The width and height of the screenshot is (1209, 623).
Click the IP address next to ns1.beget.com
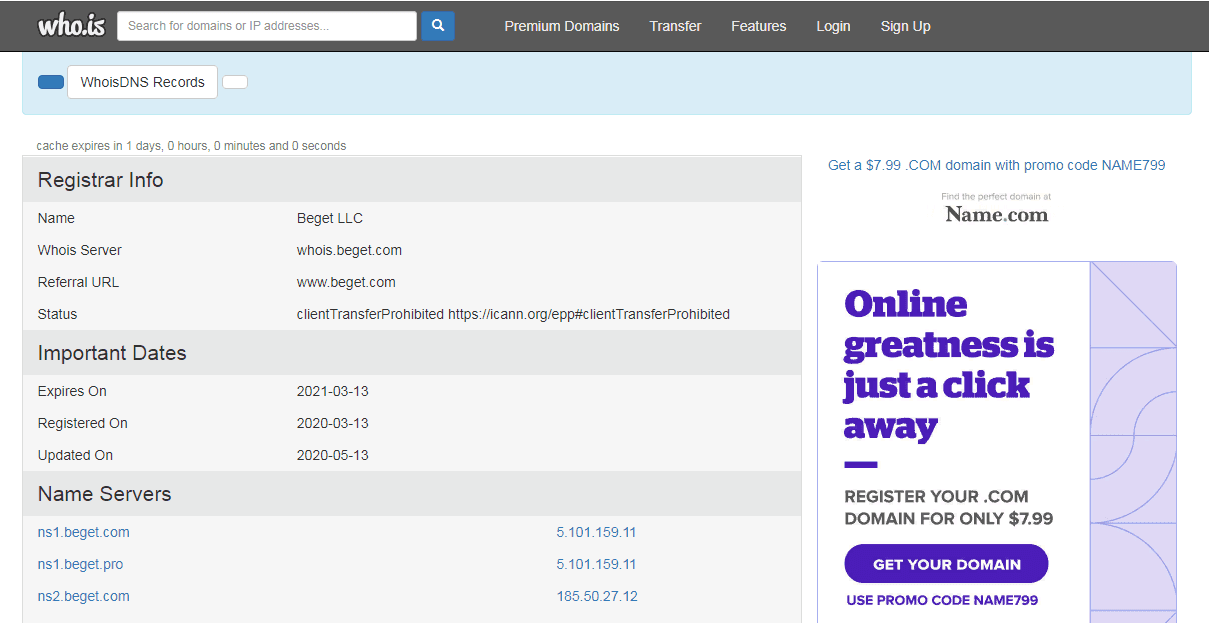click(x=596, y=532)
